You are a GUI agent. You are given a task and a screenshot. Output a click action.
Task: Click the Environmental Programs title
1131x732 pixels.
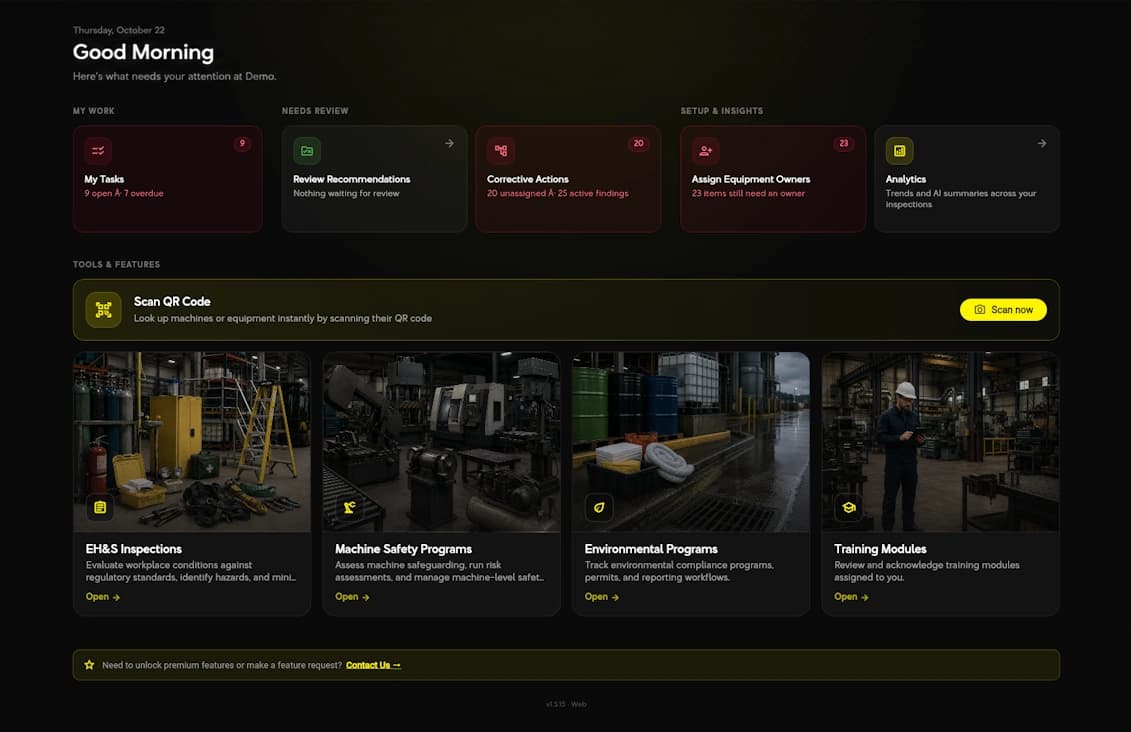651,549
